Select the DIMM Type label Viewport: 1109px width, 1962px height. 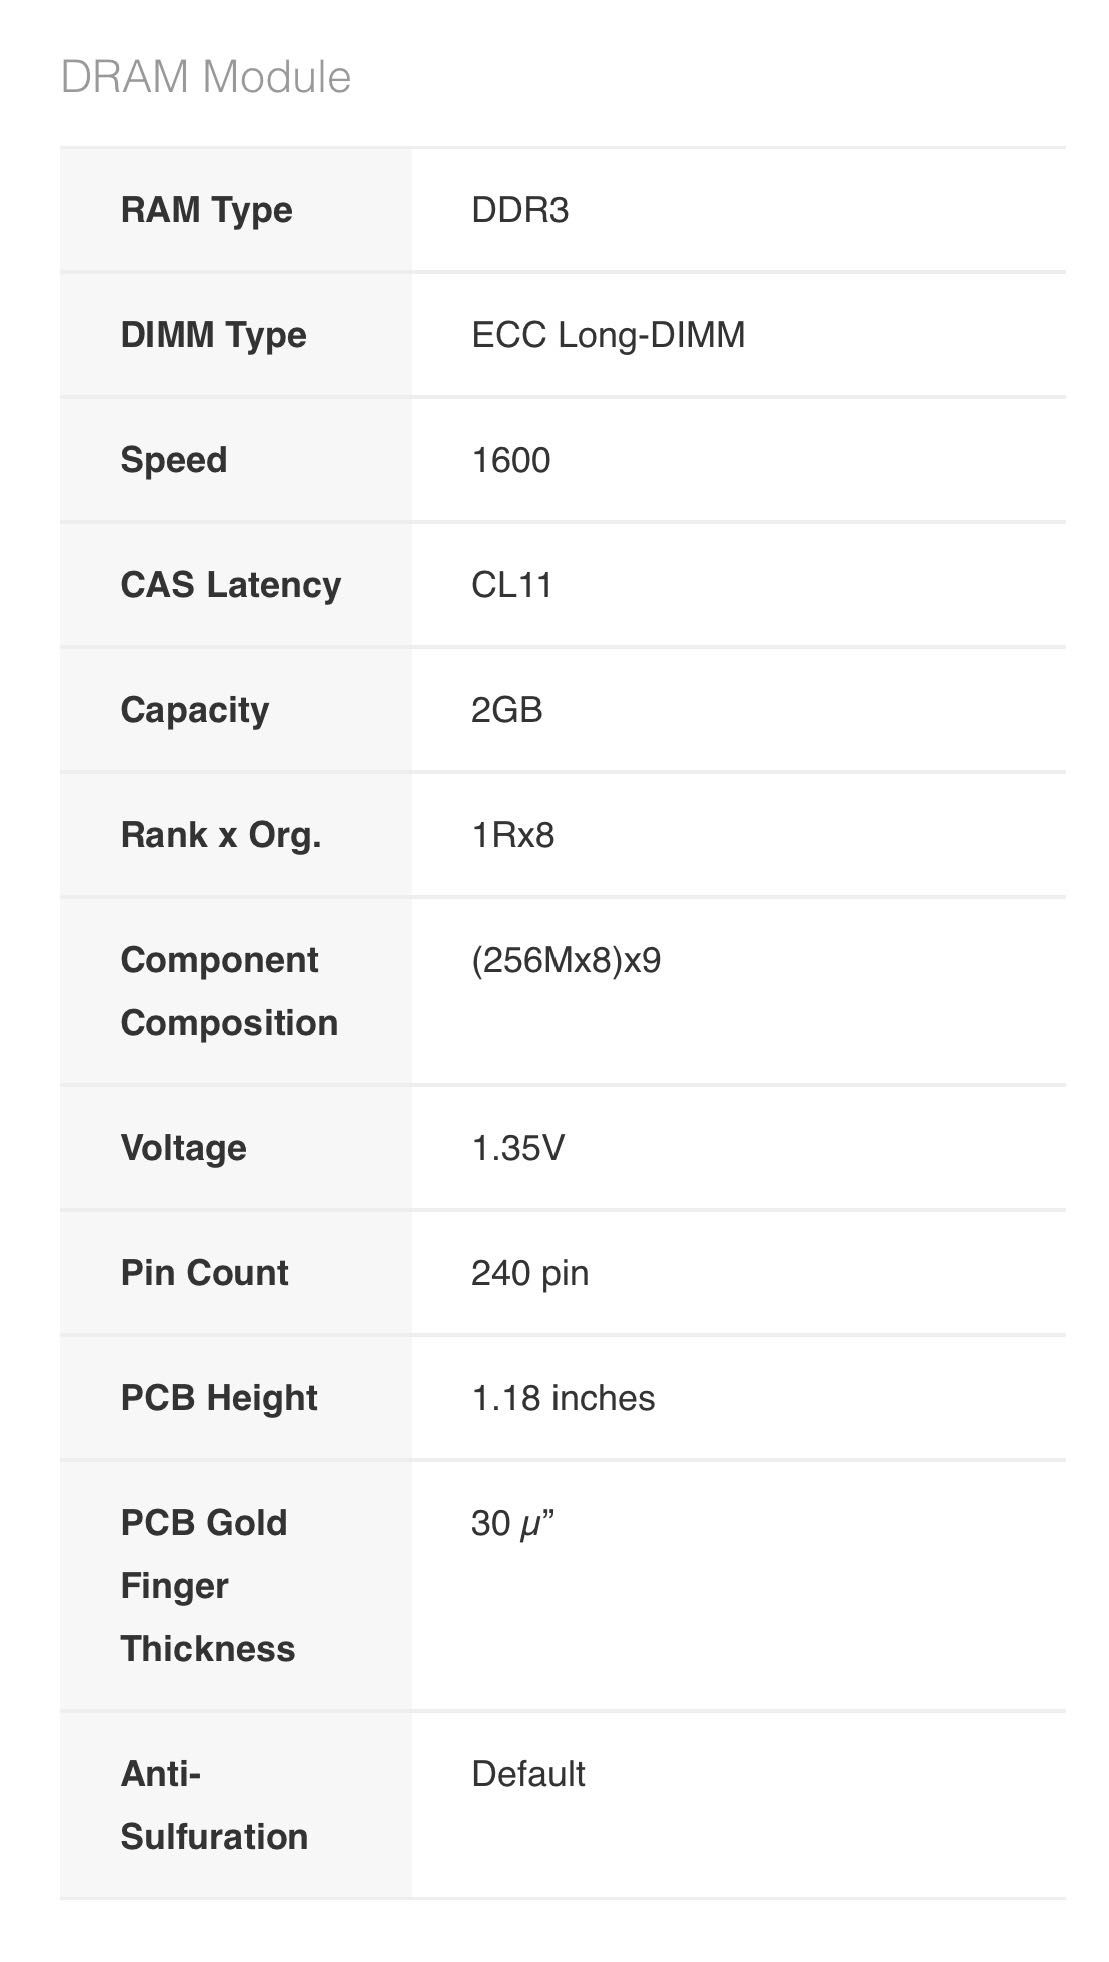[x=214, y=335]
